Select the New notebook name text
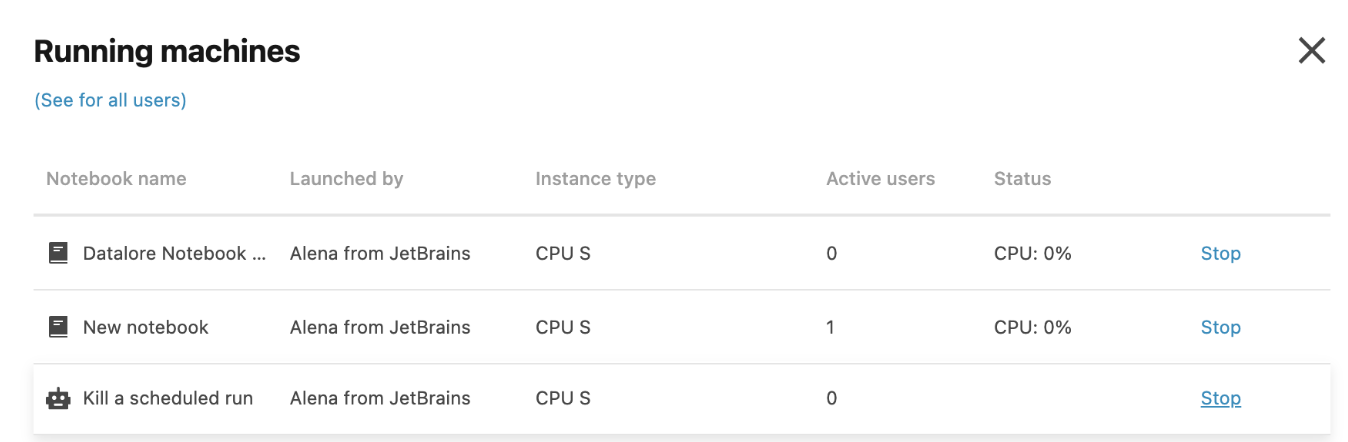The height and width of the screenshot is (442, 1348). click(x=146, y=328)
